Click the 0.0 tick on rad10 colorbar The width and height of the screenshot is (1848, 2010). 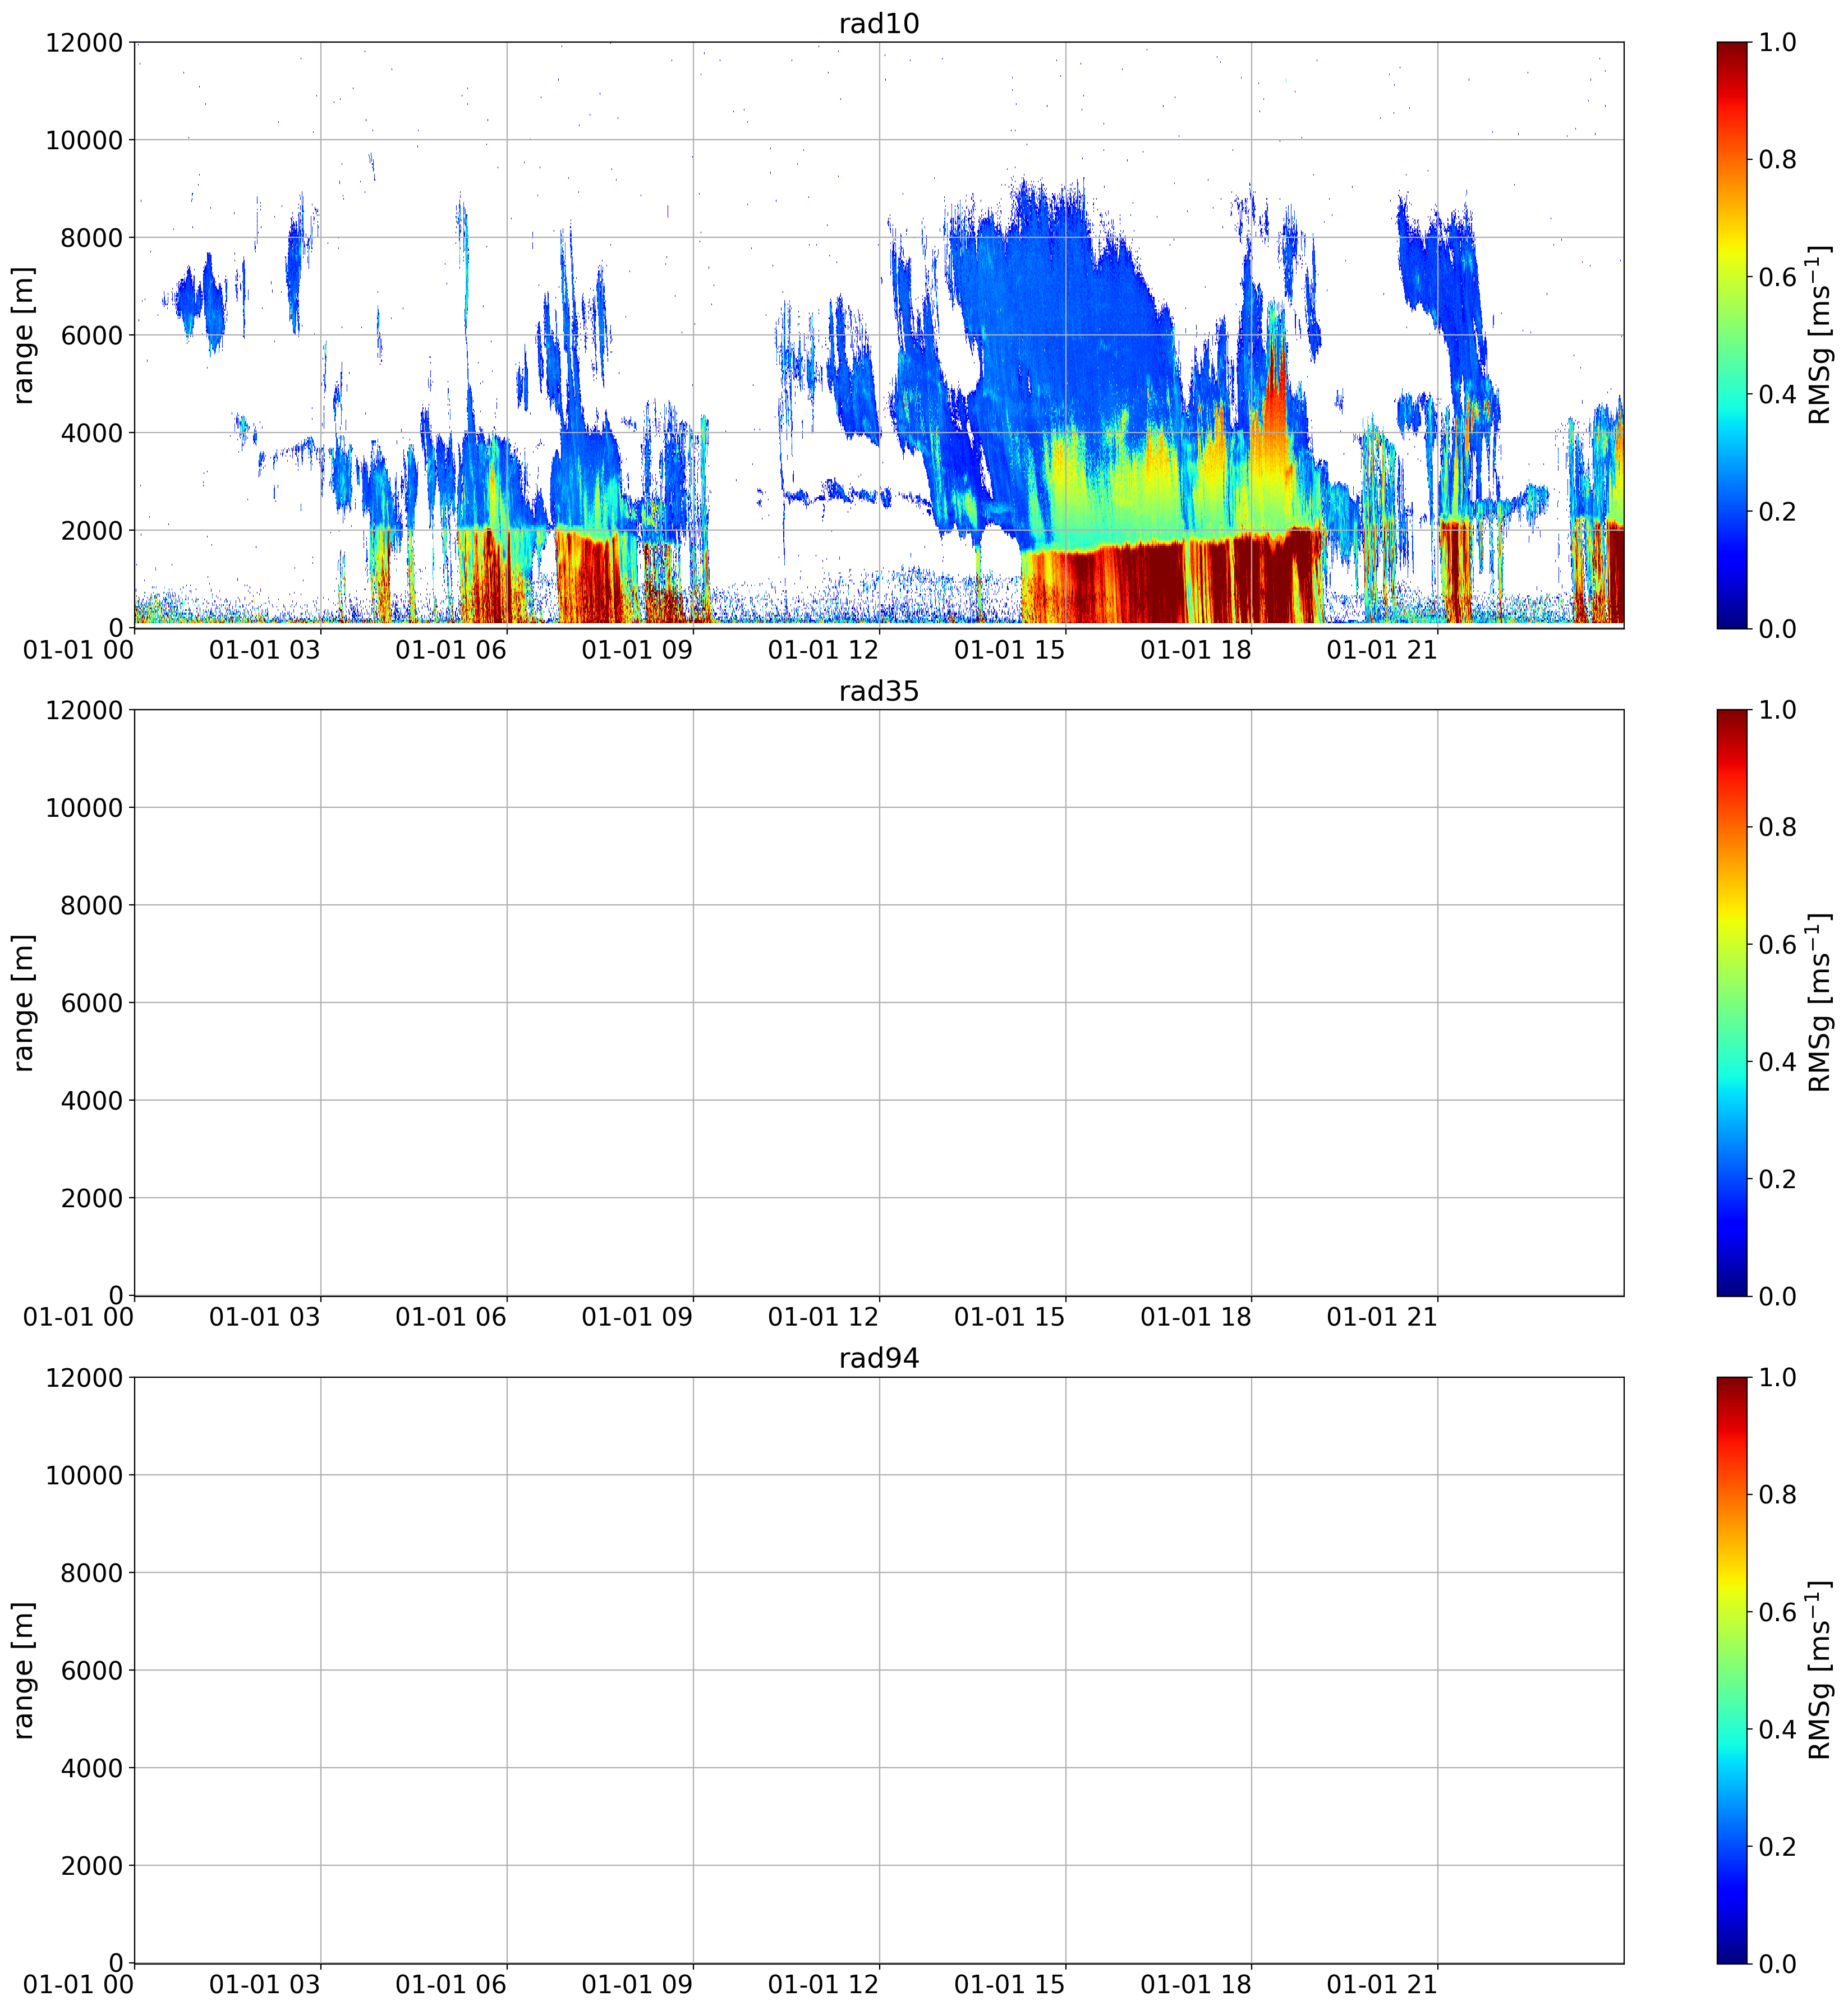1777,628
